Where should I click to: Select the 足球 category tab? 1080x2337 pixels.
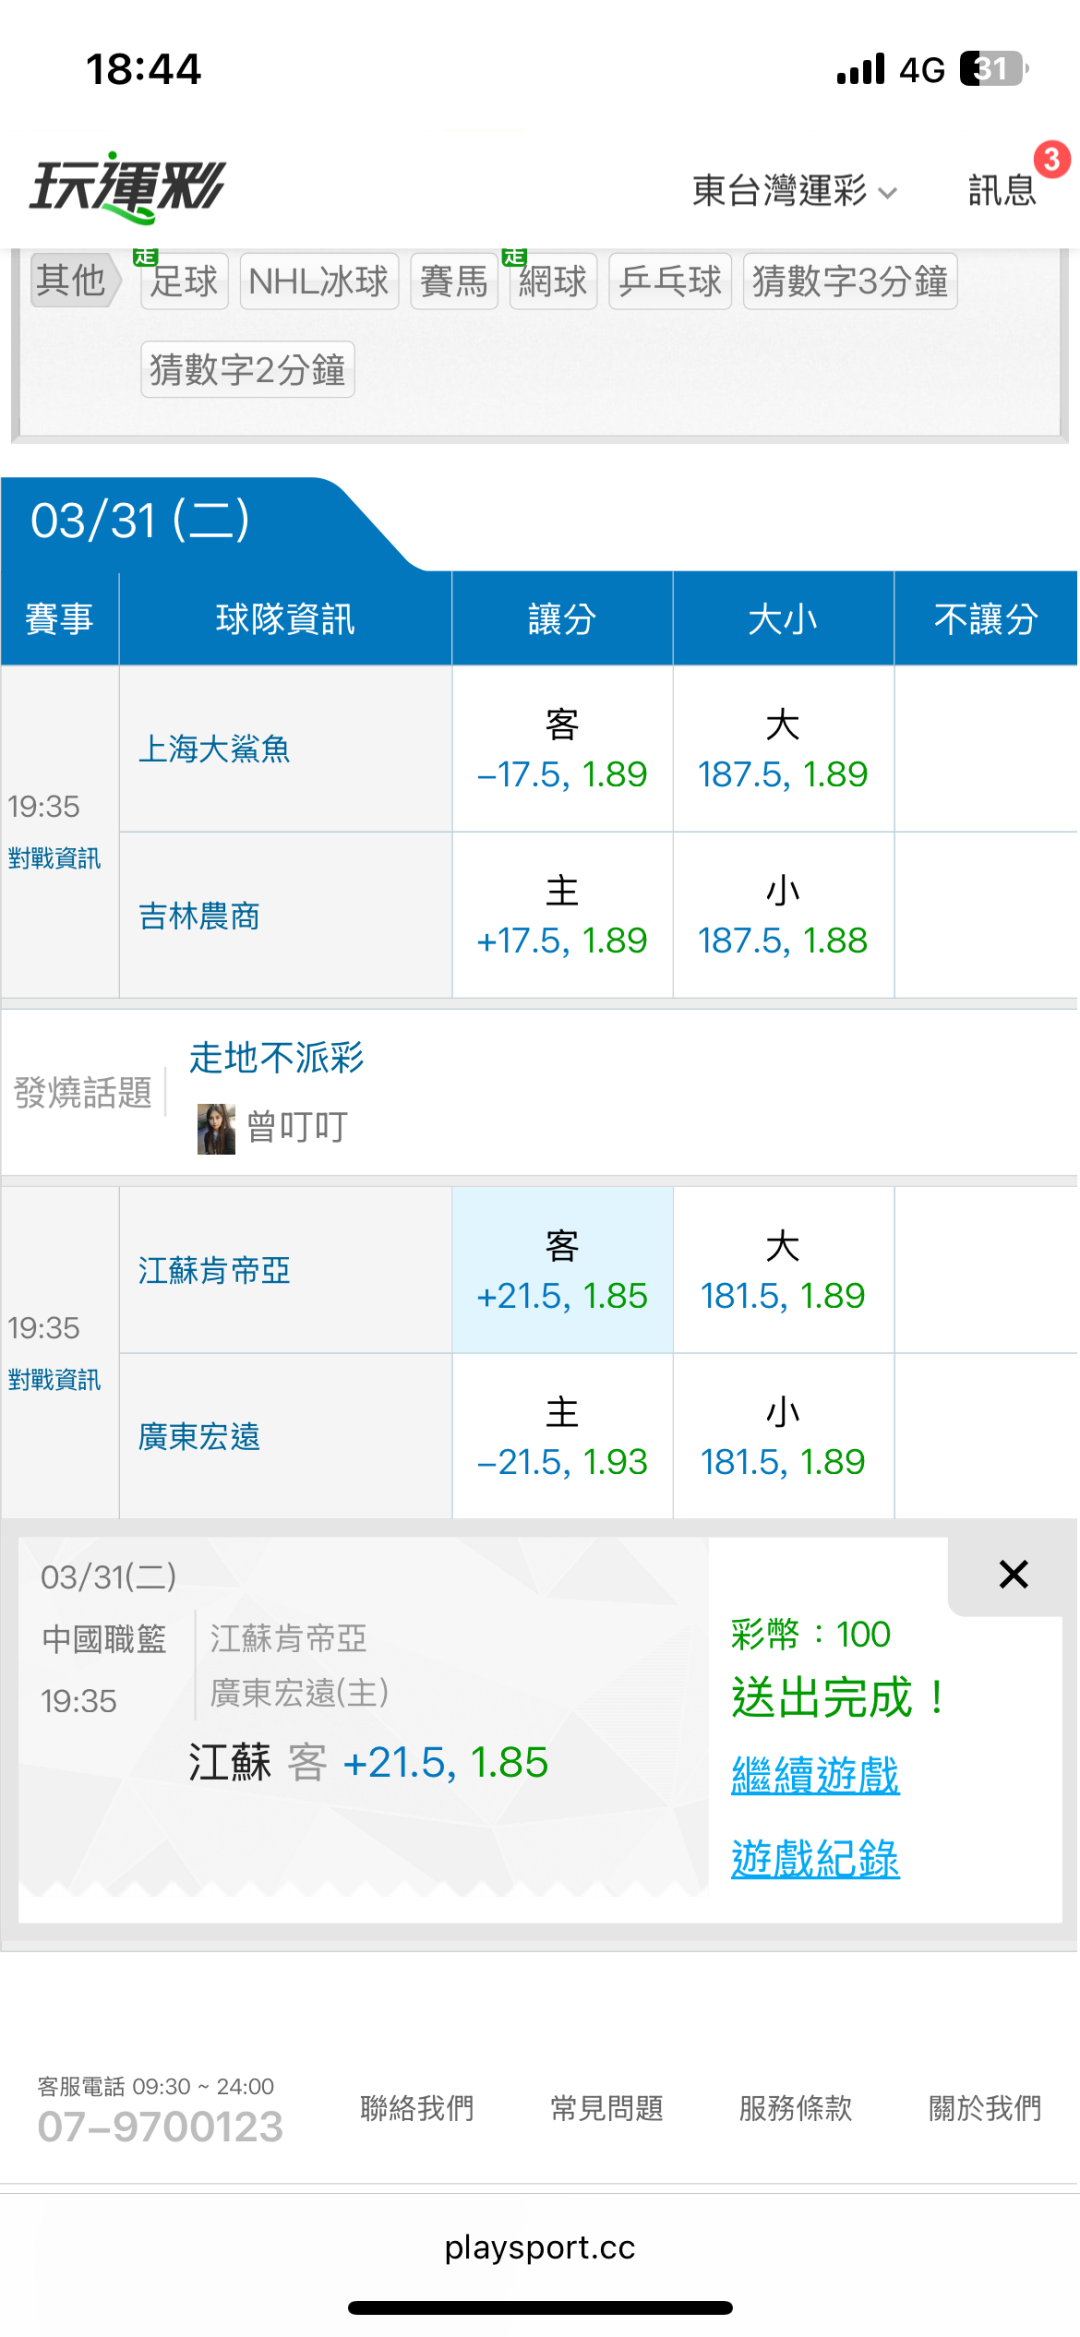tap(184, 282)
